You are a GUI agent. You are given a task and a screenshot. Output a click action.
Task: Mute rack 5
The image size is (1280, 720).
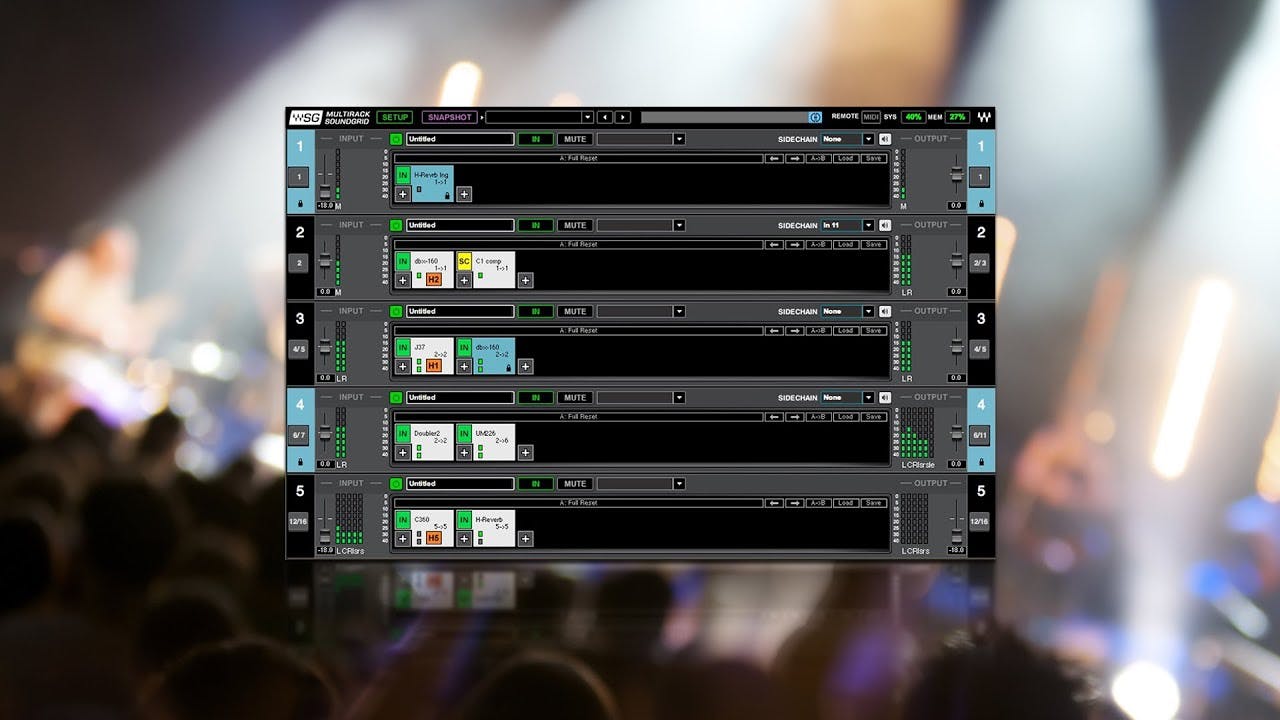573,483
